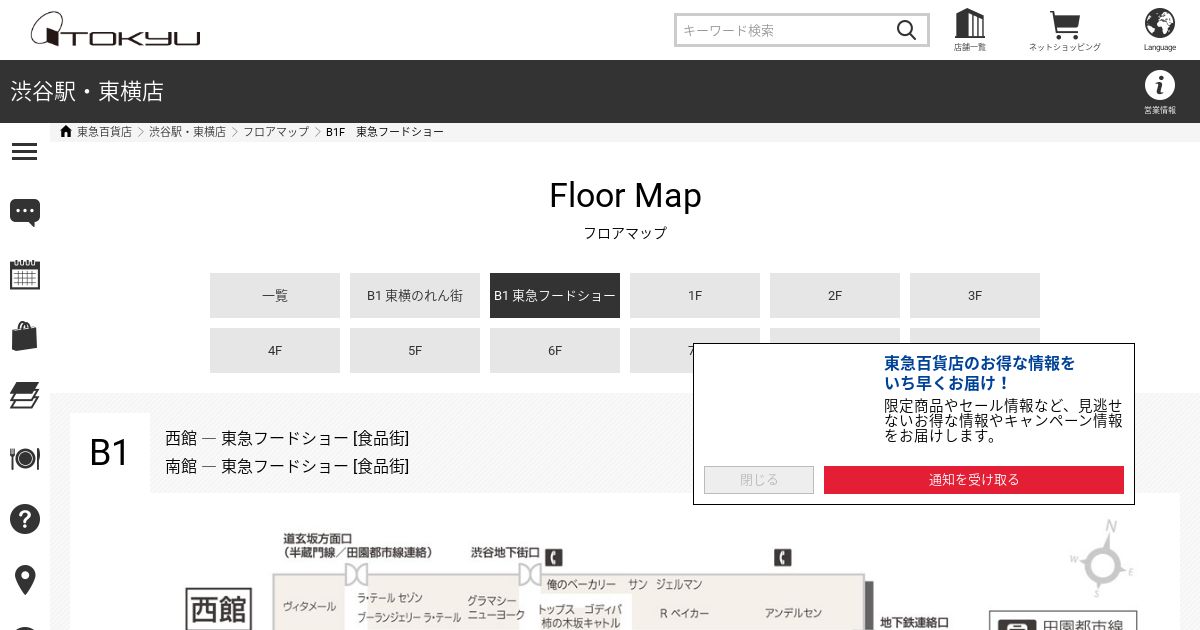
Task: Click ラ・テール セゾン shop on map
Action: click(x=390, y=598)
